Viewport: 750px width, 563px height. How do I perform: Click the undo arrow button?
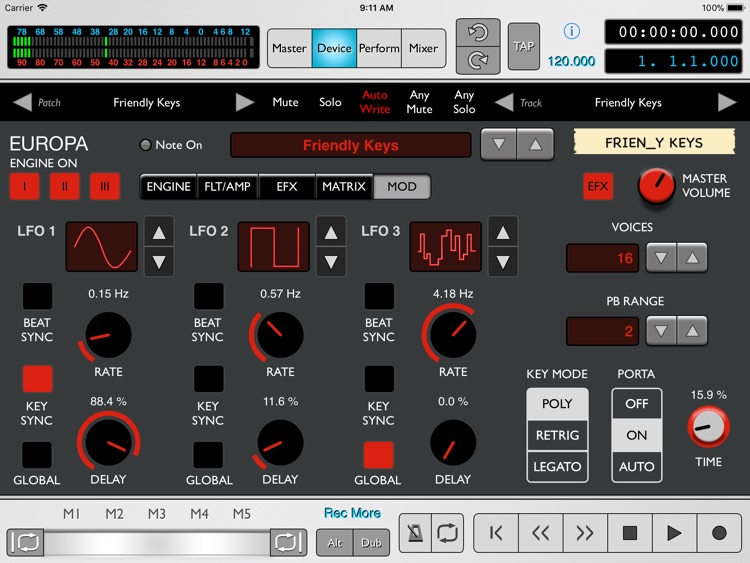tap(478, 33)
